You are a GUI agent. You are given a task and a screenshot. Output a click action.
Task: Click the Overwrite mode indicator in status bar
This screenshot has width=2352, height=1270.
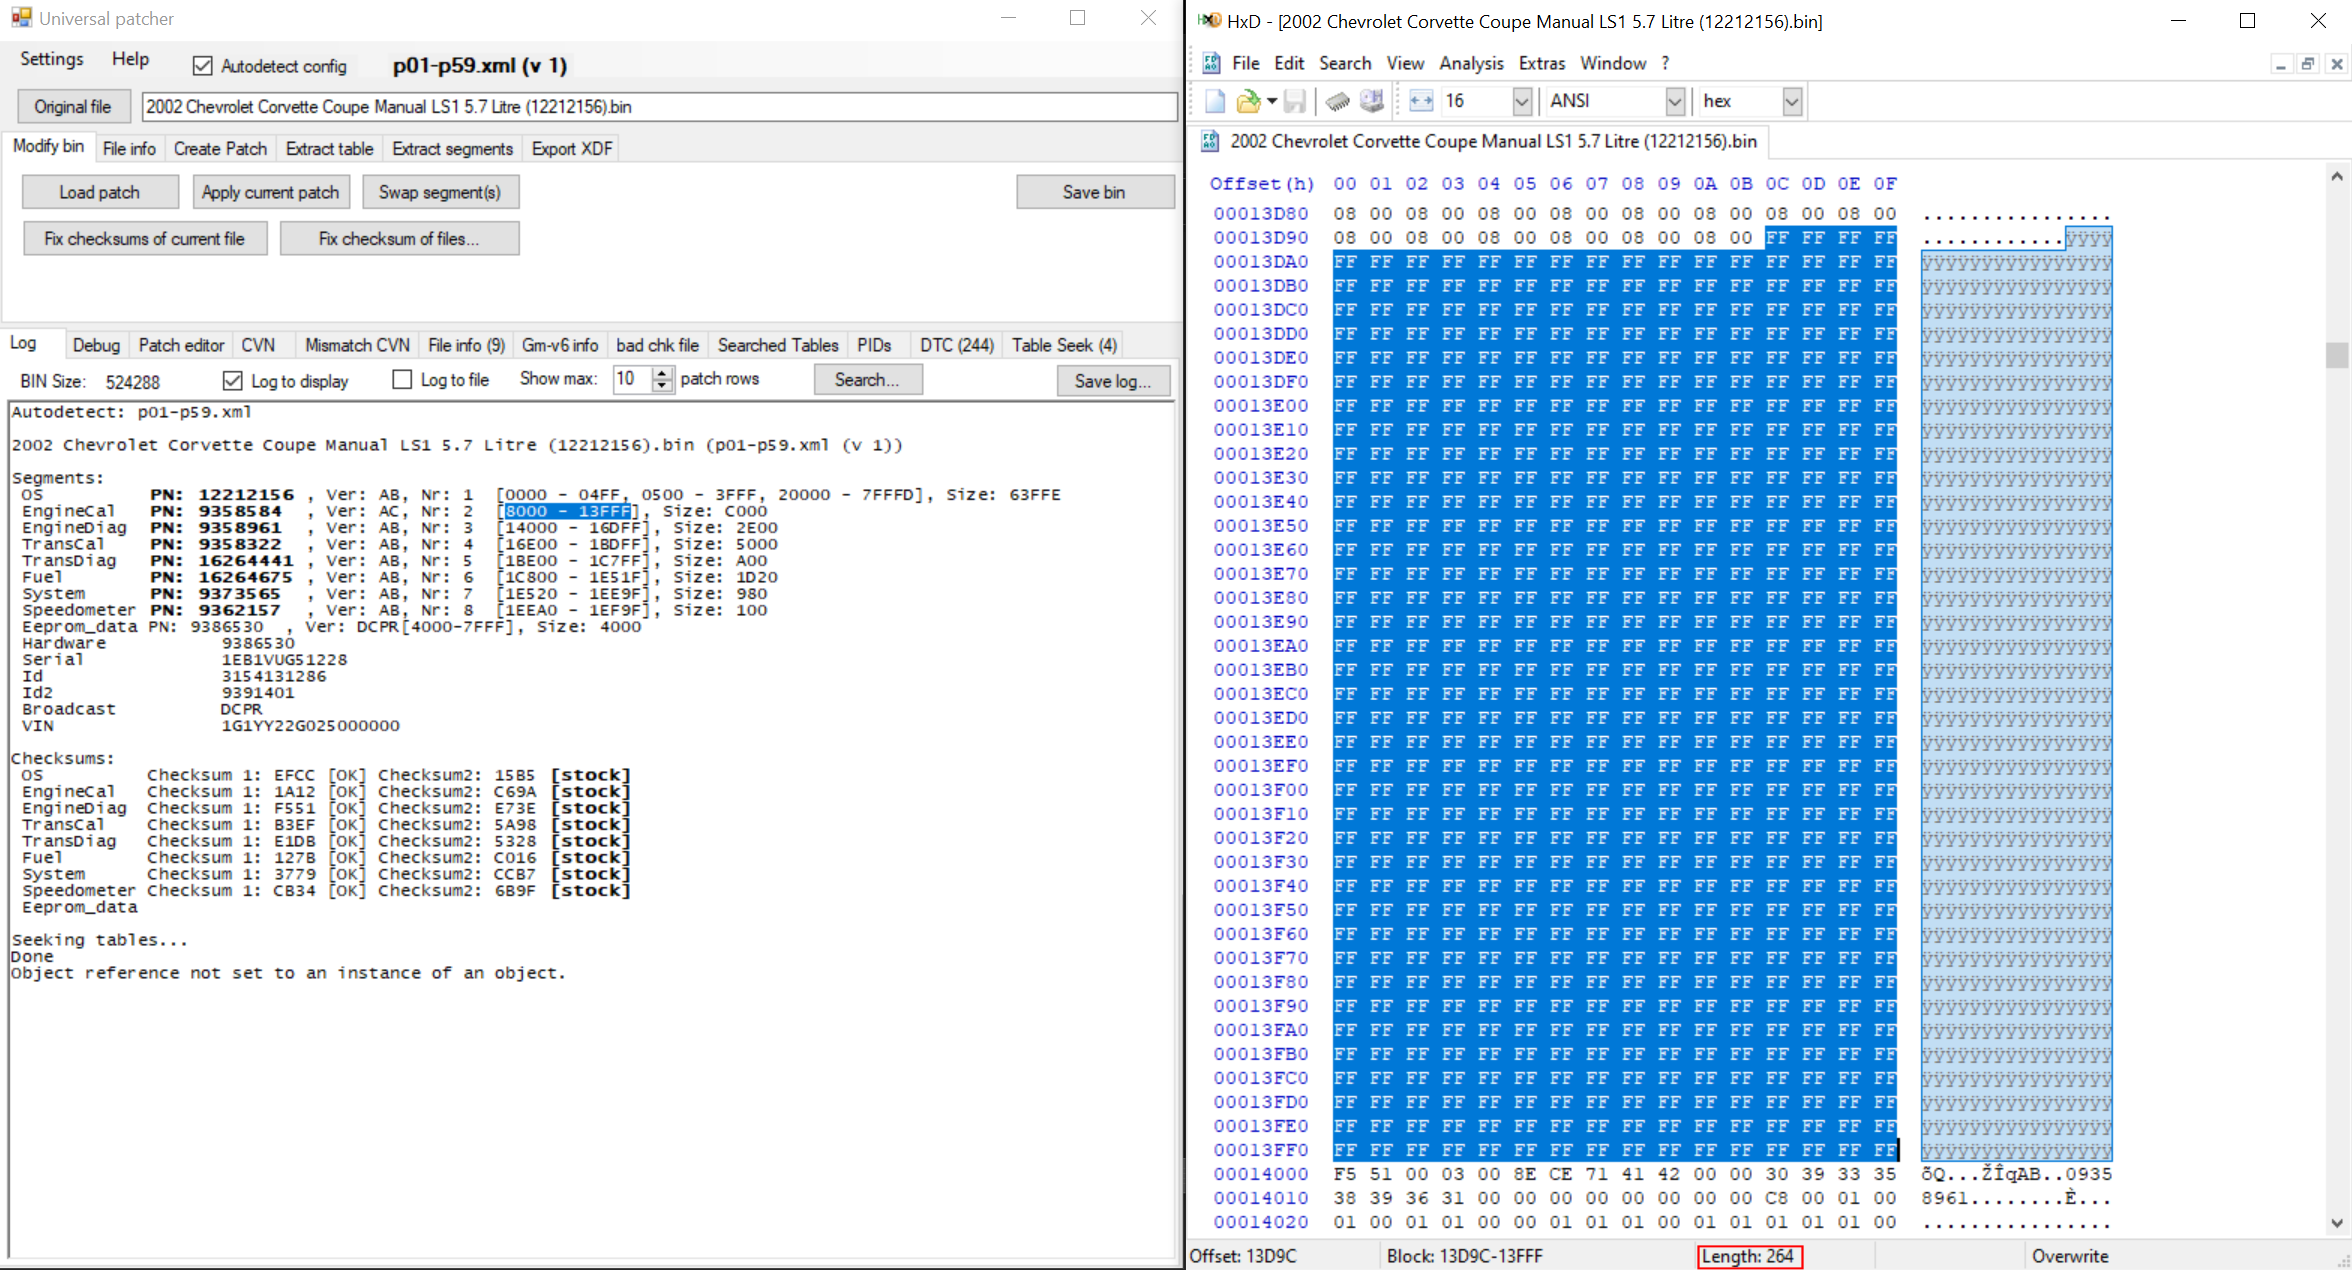click(2070, 1256)
